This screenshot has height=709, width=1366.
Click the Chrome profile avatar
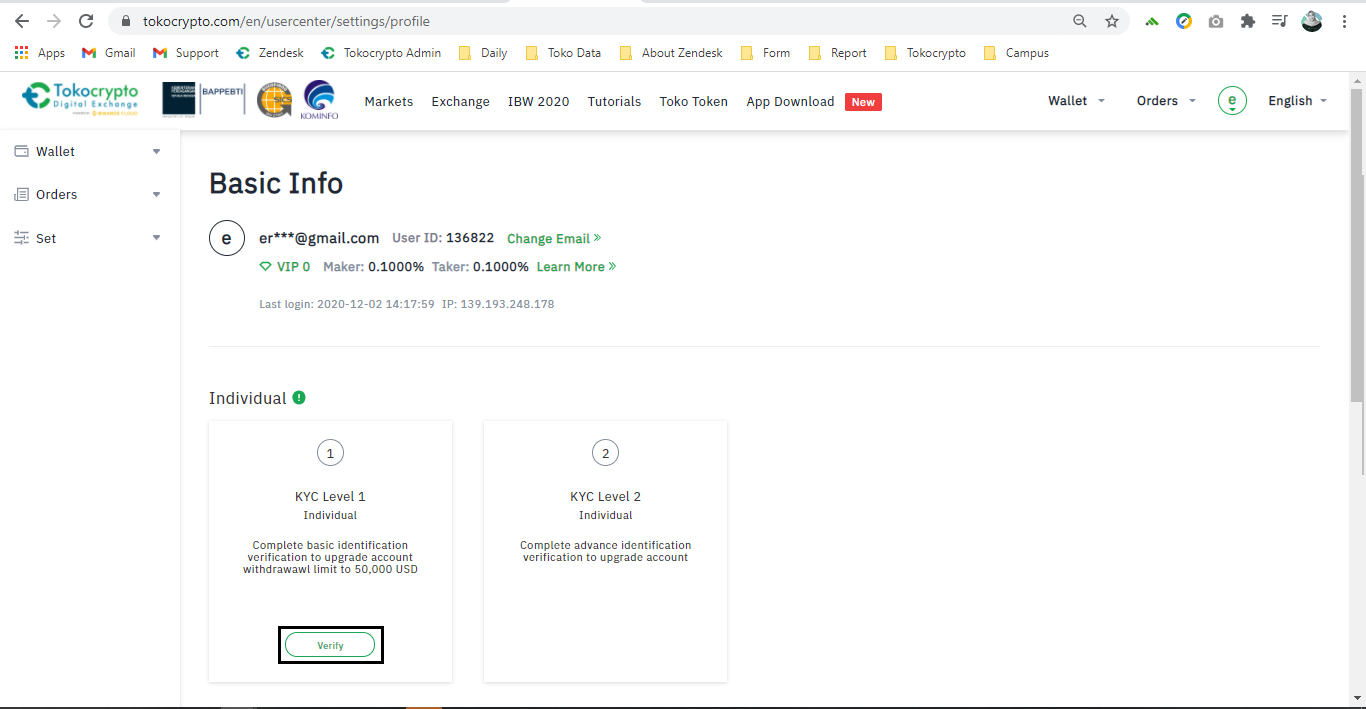click(1312, 21)
